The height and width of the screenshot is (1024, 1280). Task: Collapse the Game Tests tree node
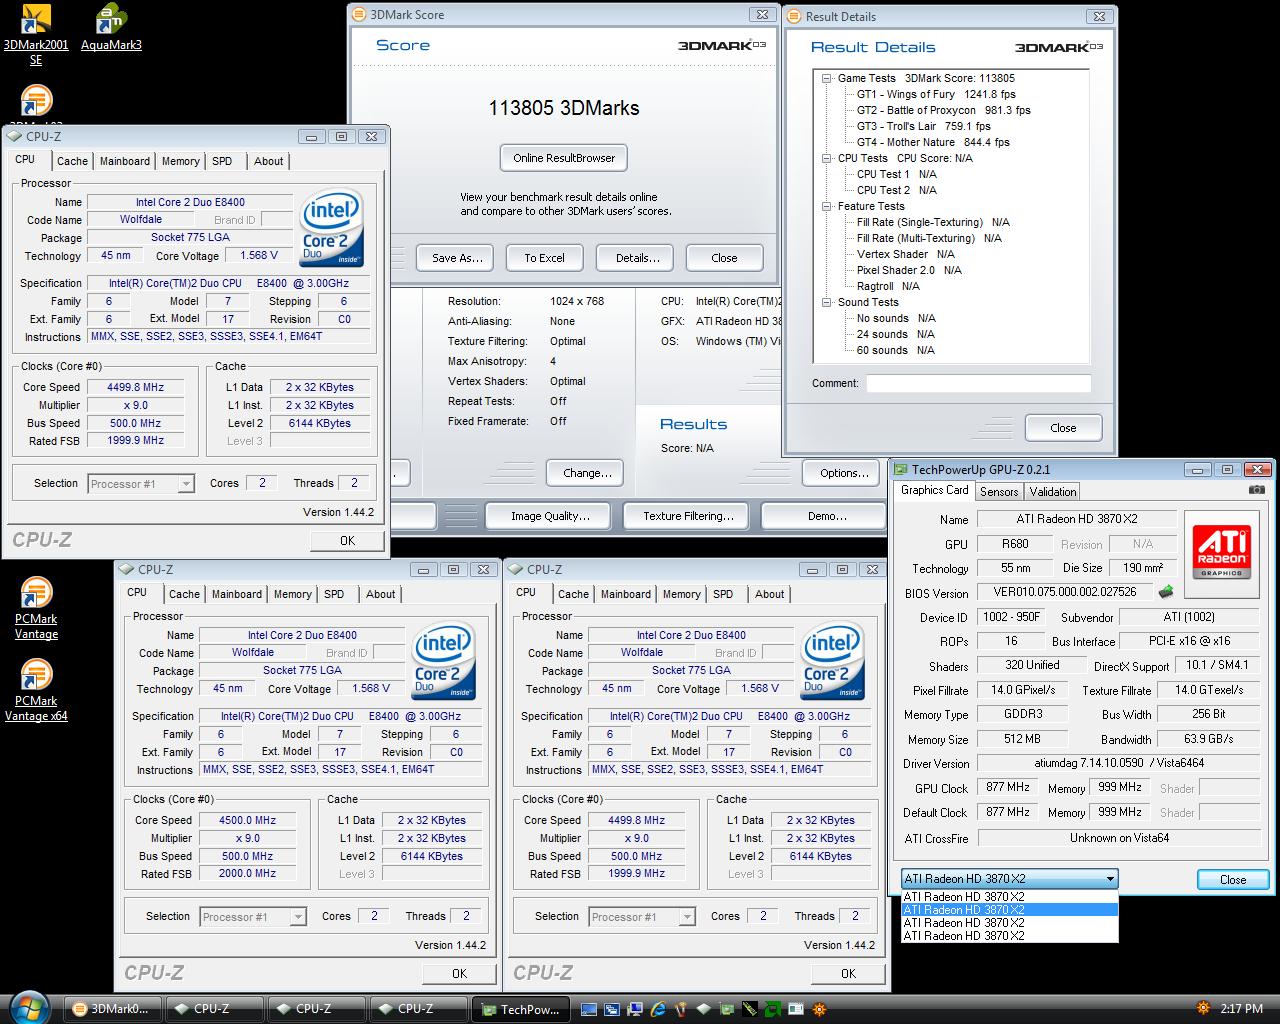click(x=827, y=78)
